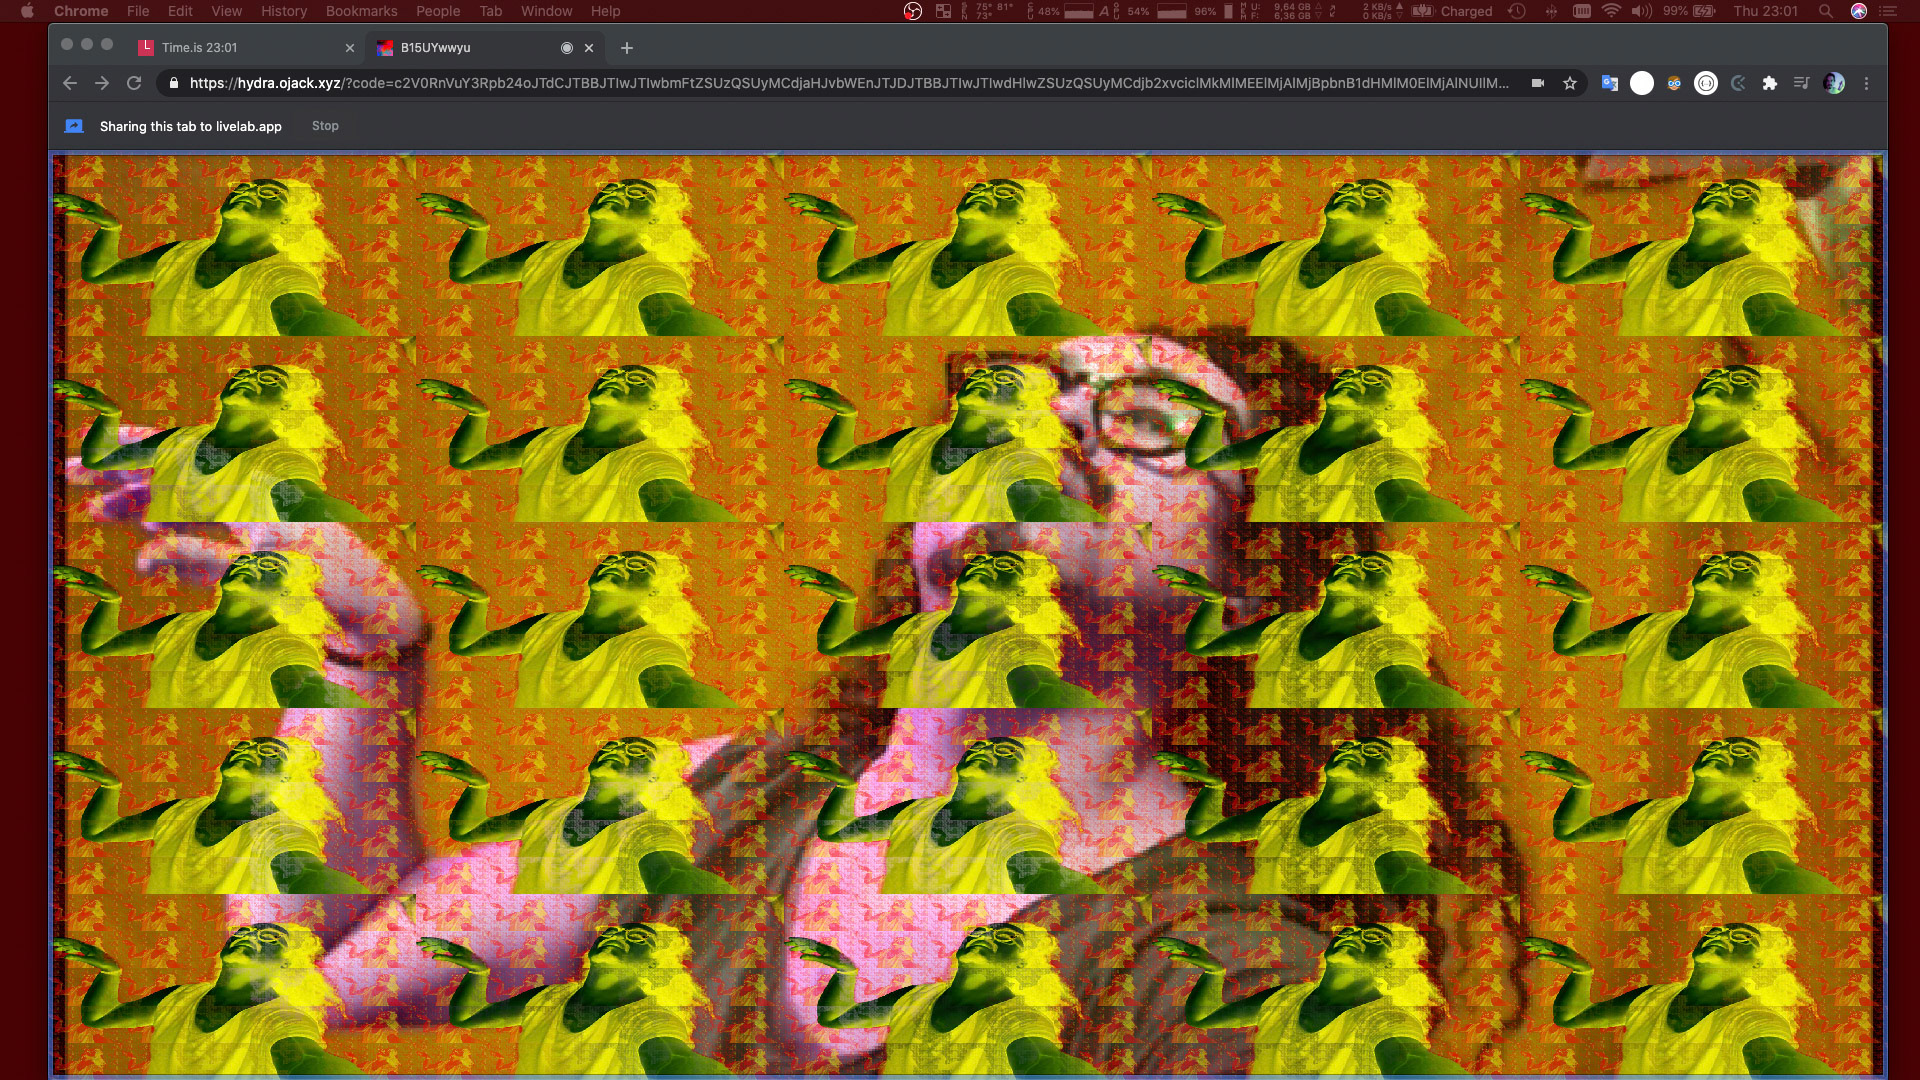Screen dimensions: 1920x1080
Task: Open a new tab with the plus button
Action: pos(627,47)
